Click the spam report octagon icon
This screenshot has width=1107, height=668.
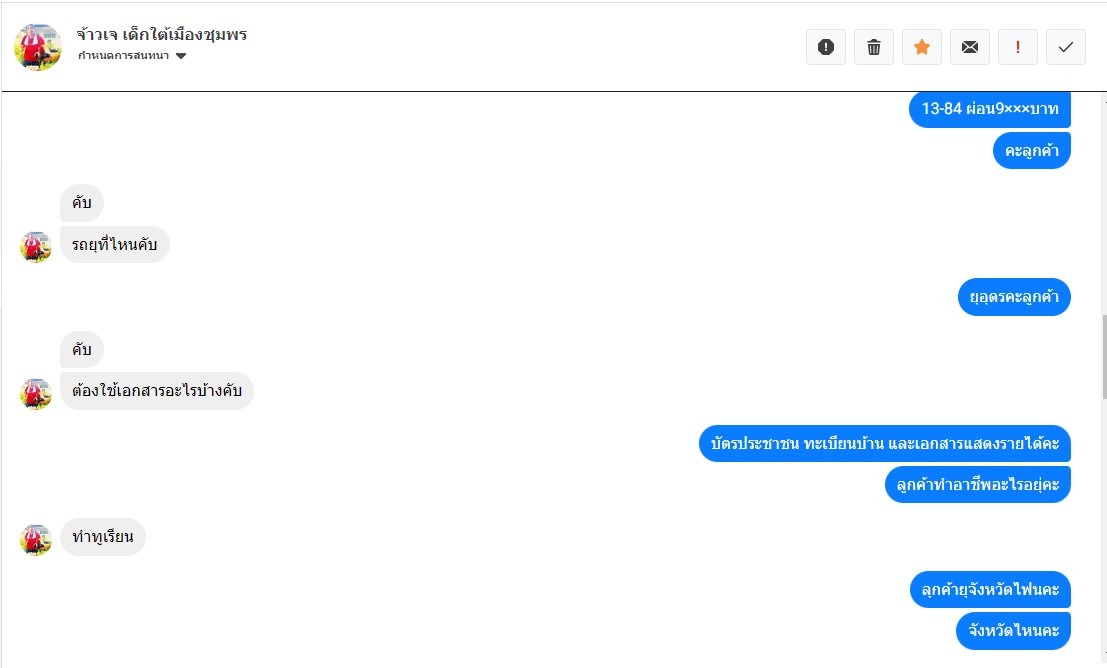pyautogui.click(x=826, y=47)
